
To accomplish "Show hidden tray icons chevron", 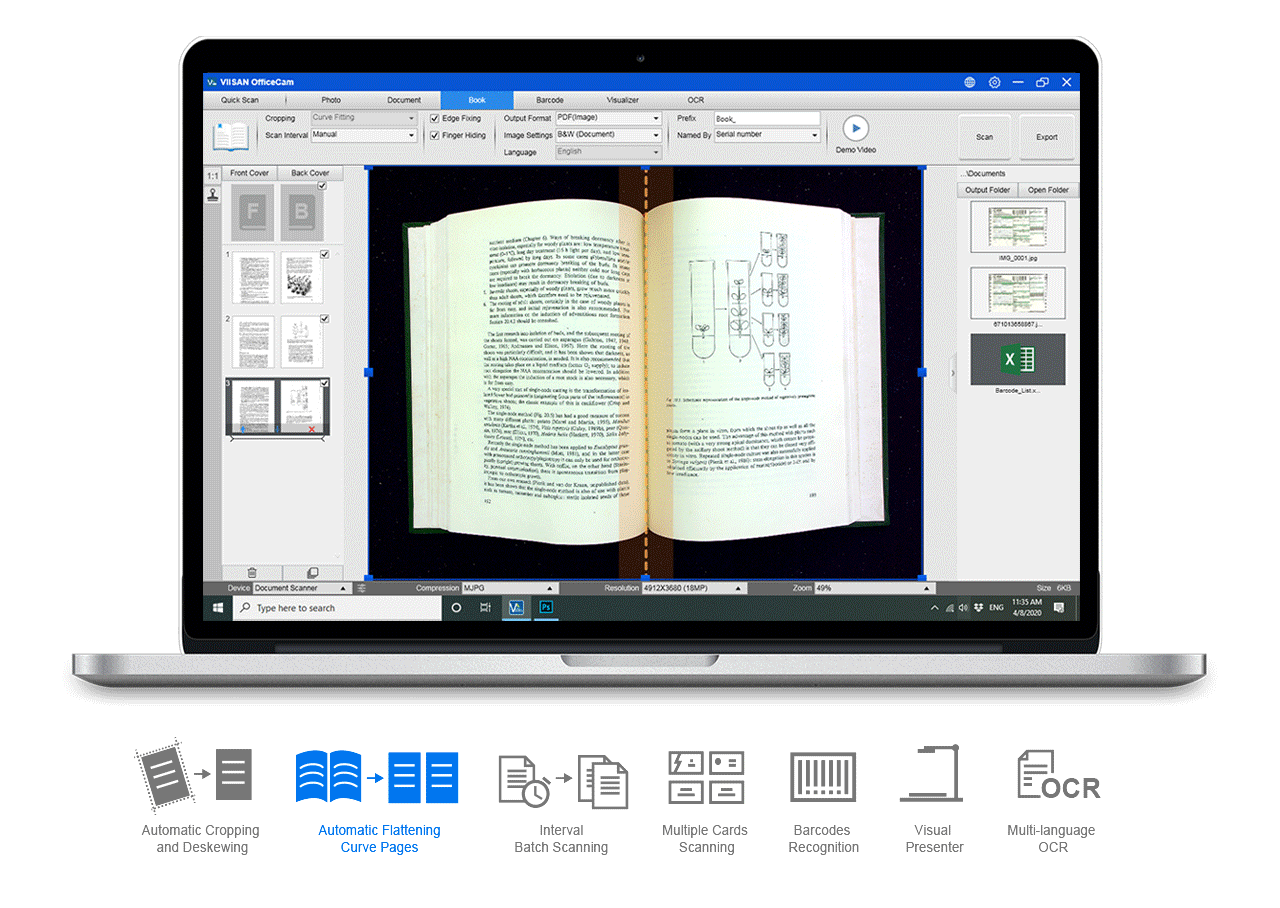I will click(x=935, y=607).
